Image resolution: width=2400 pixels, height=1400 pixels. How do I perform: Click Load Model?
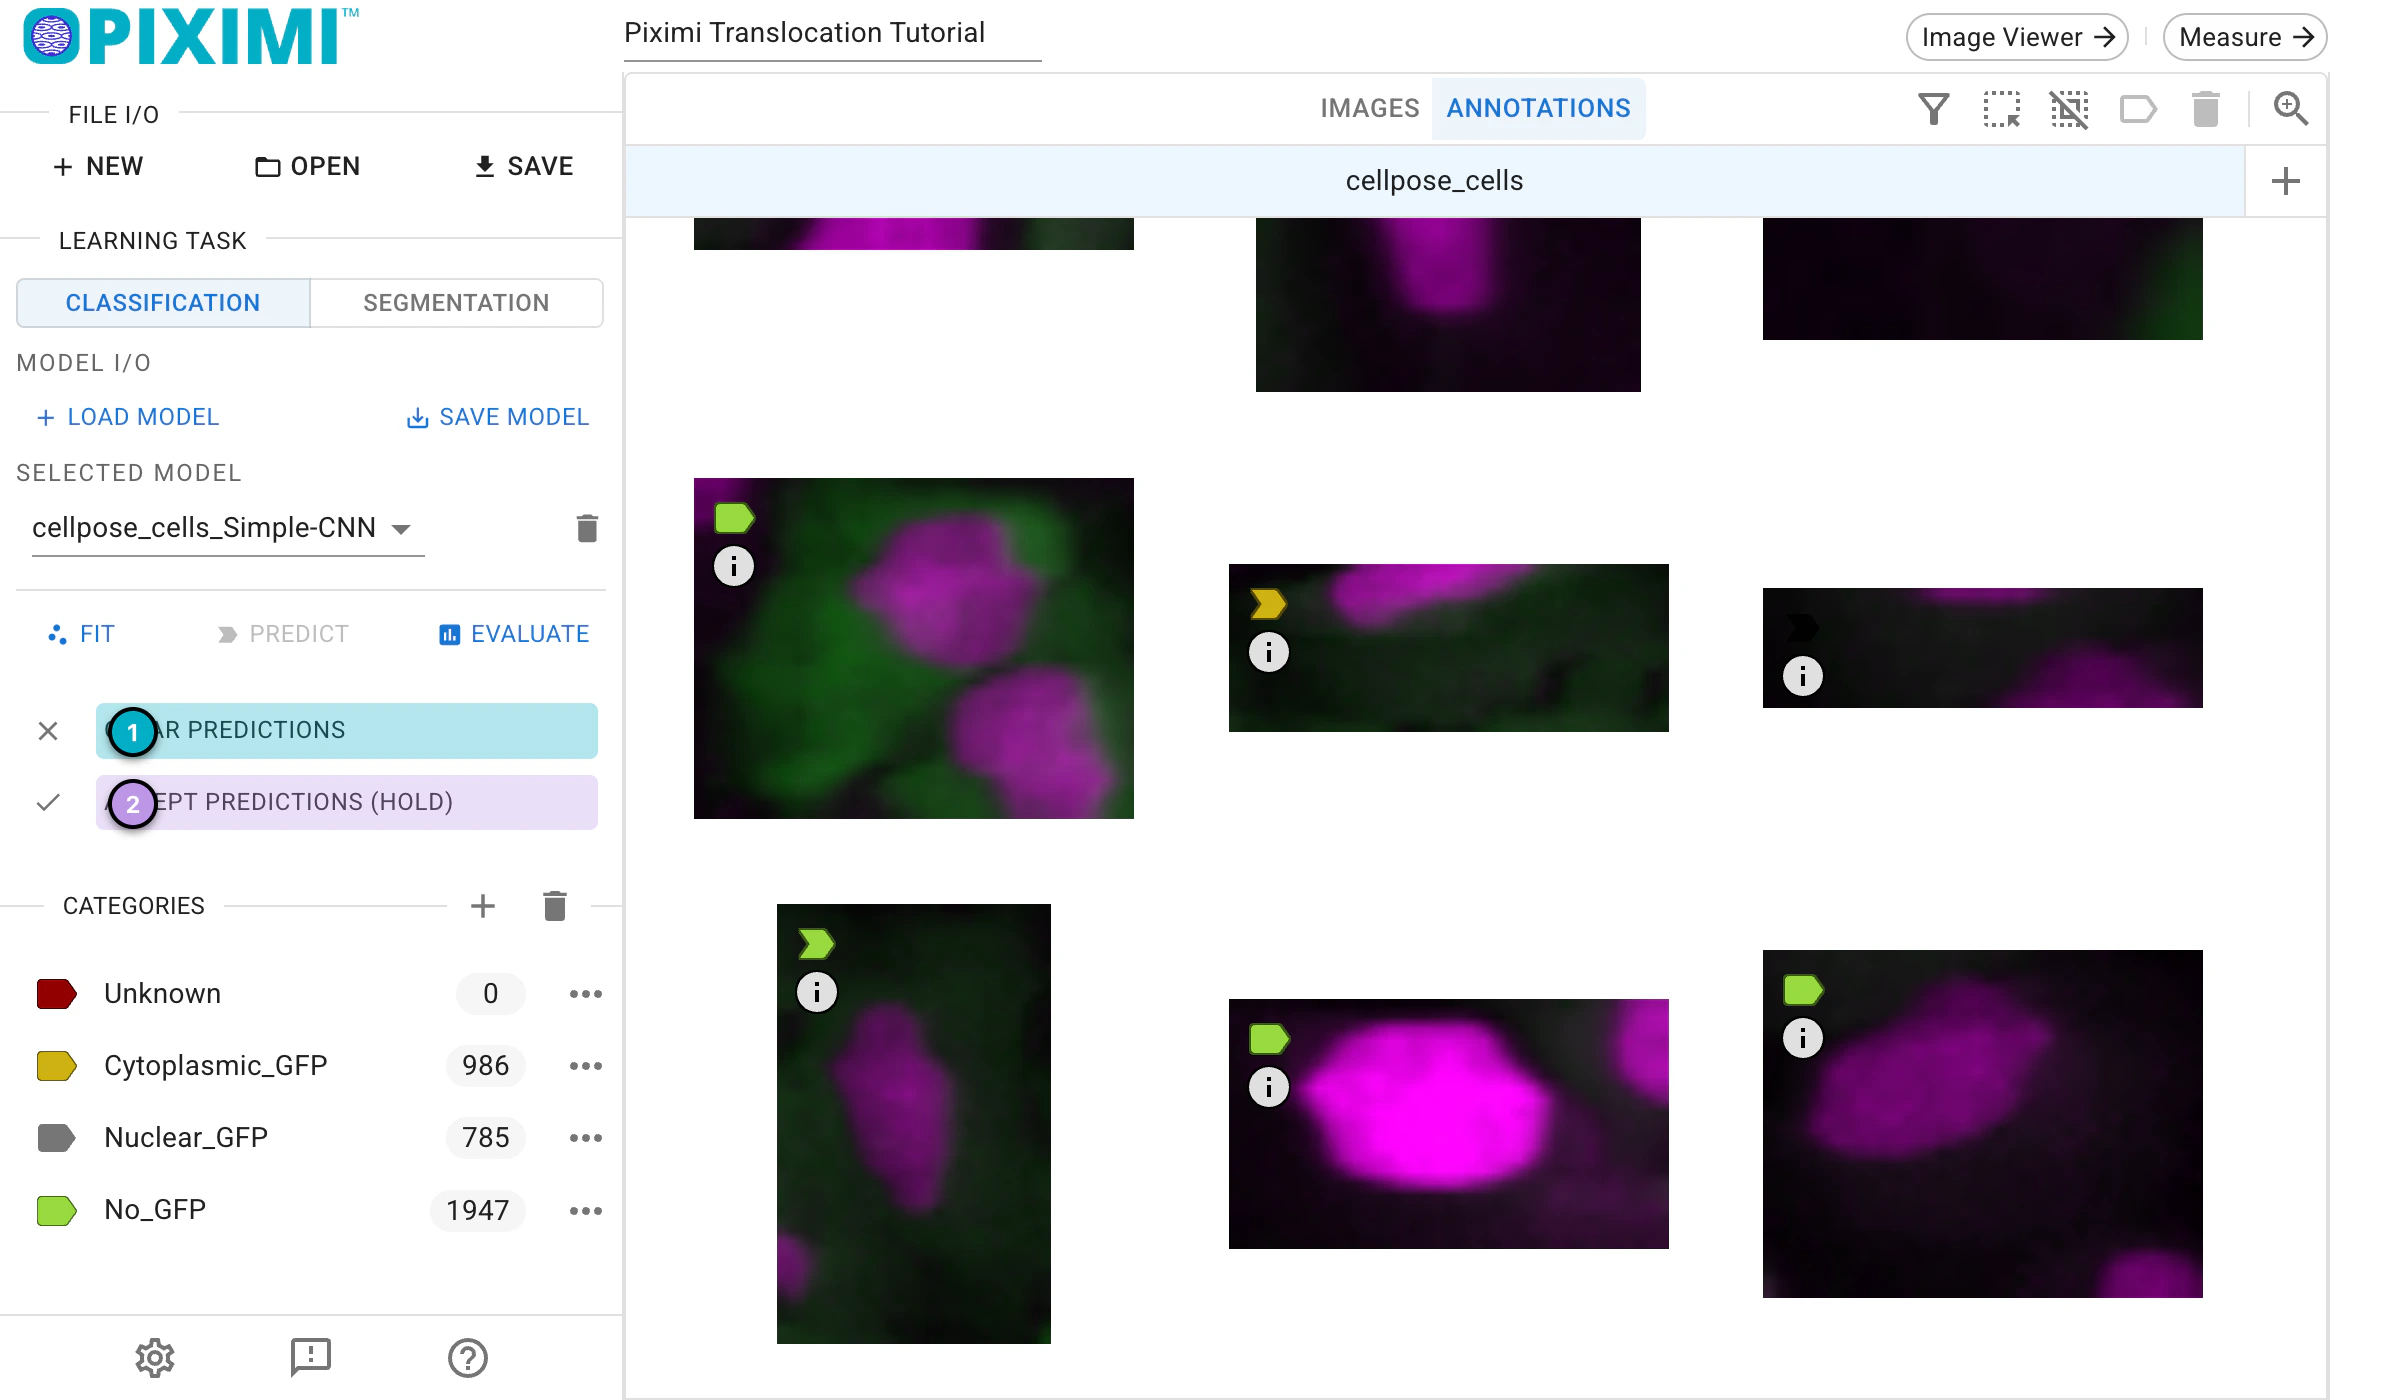click(127, 417)
